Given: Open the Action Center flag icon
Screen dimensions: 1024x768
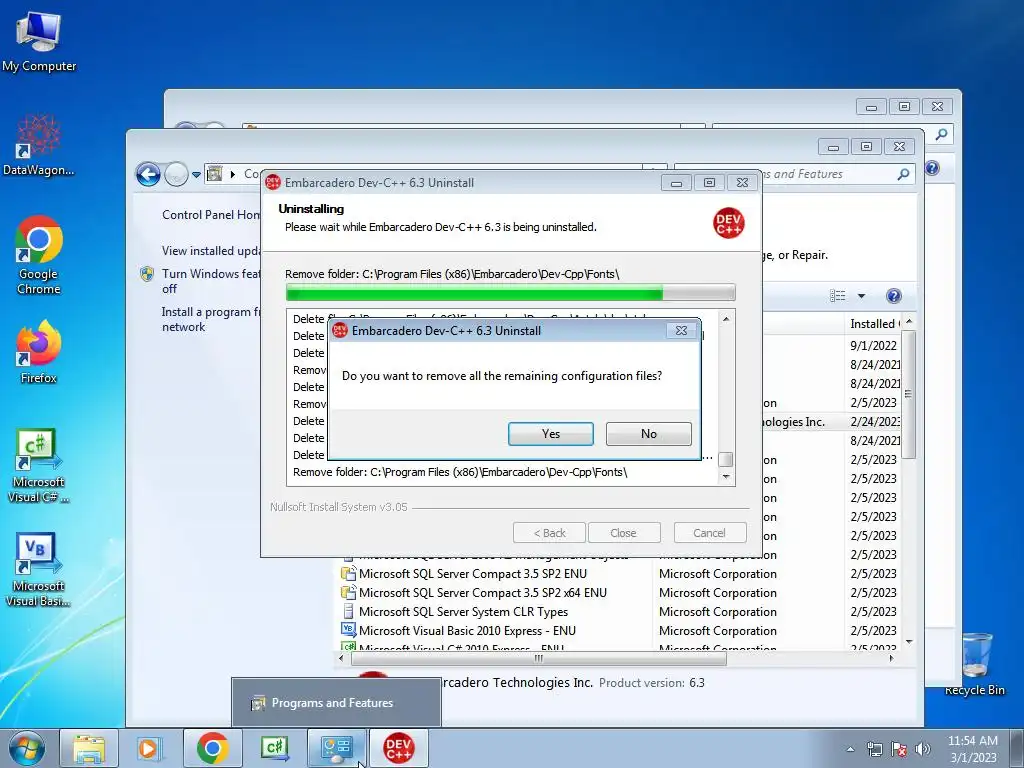Looking at the screenshot, I should point(899,749).
